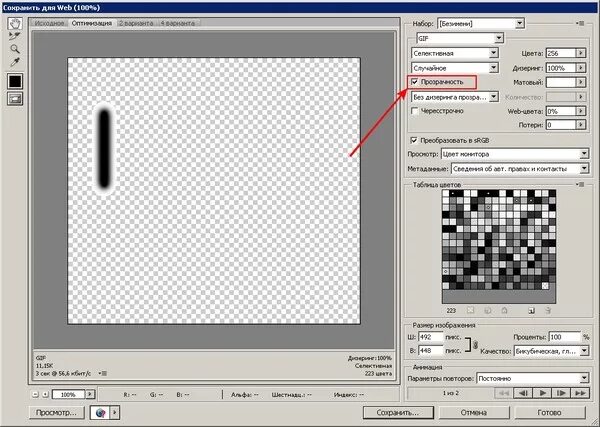Click the lock color icon
This screenshot has height=427, width=600.
504,311
